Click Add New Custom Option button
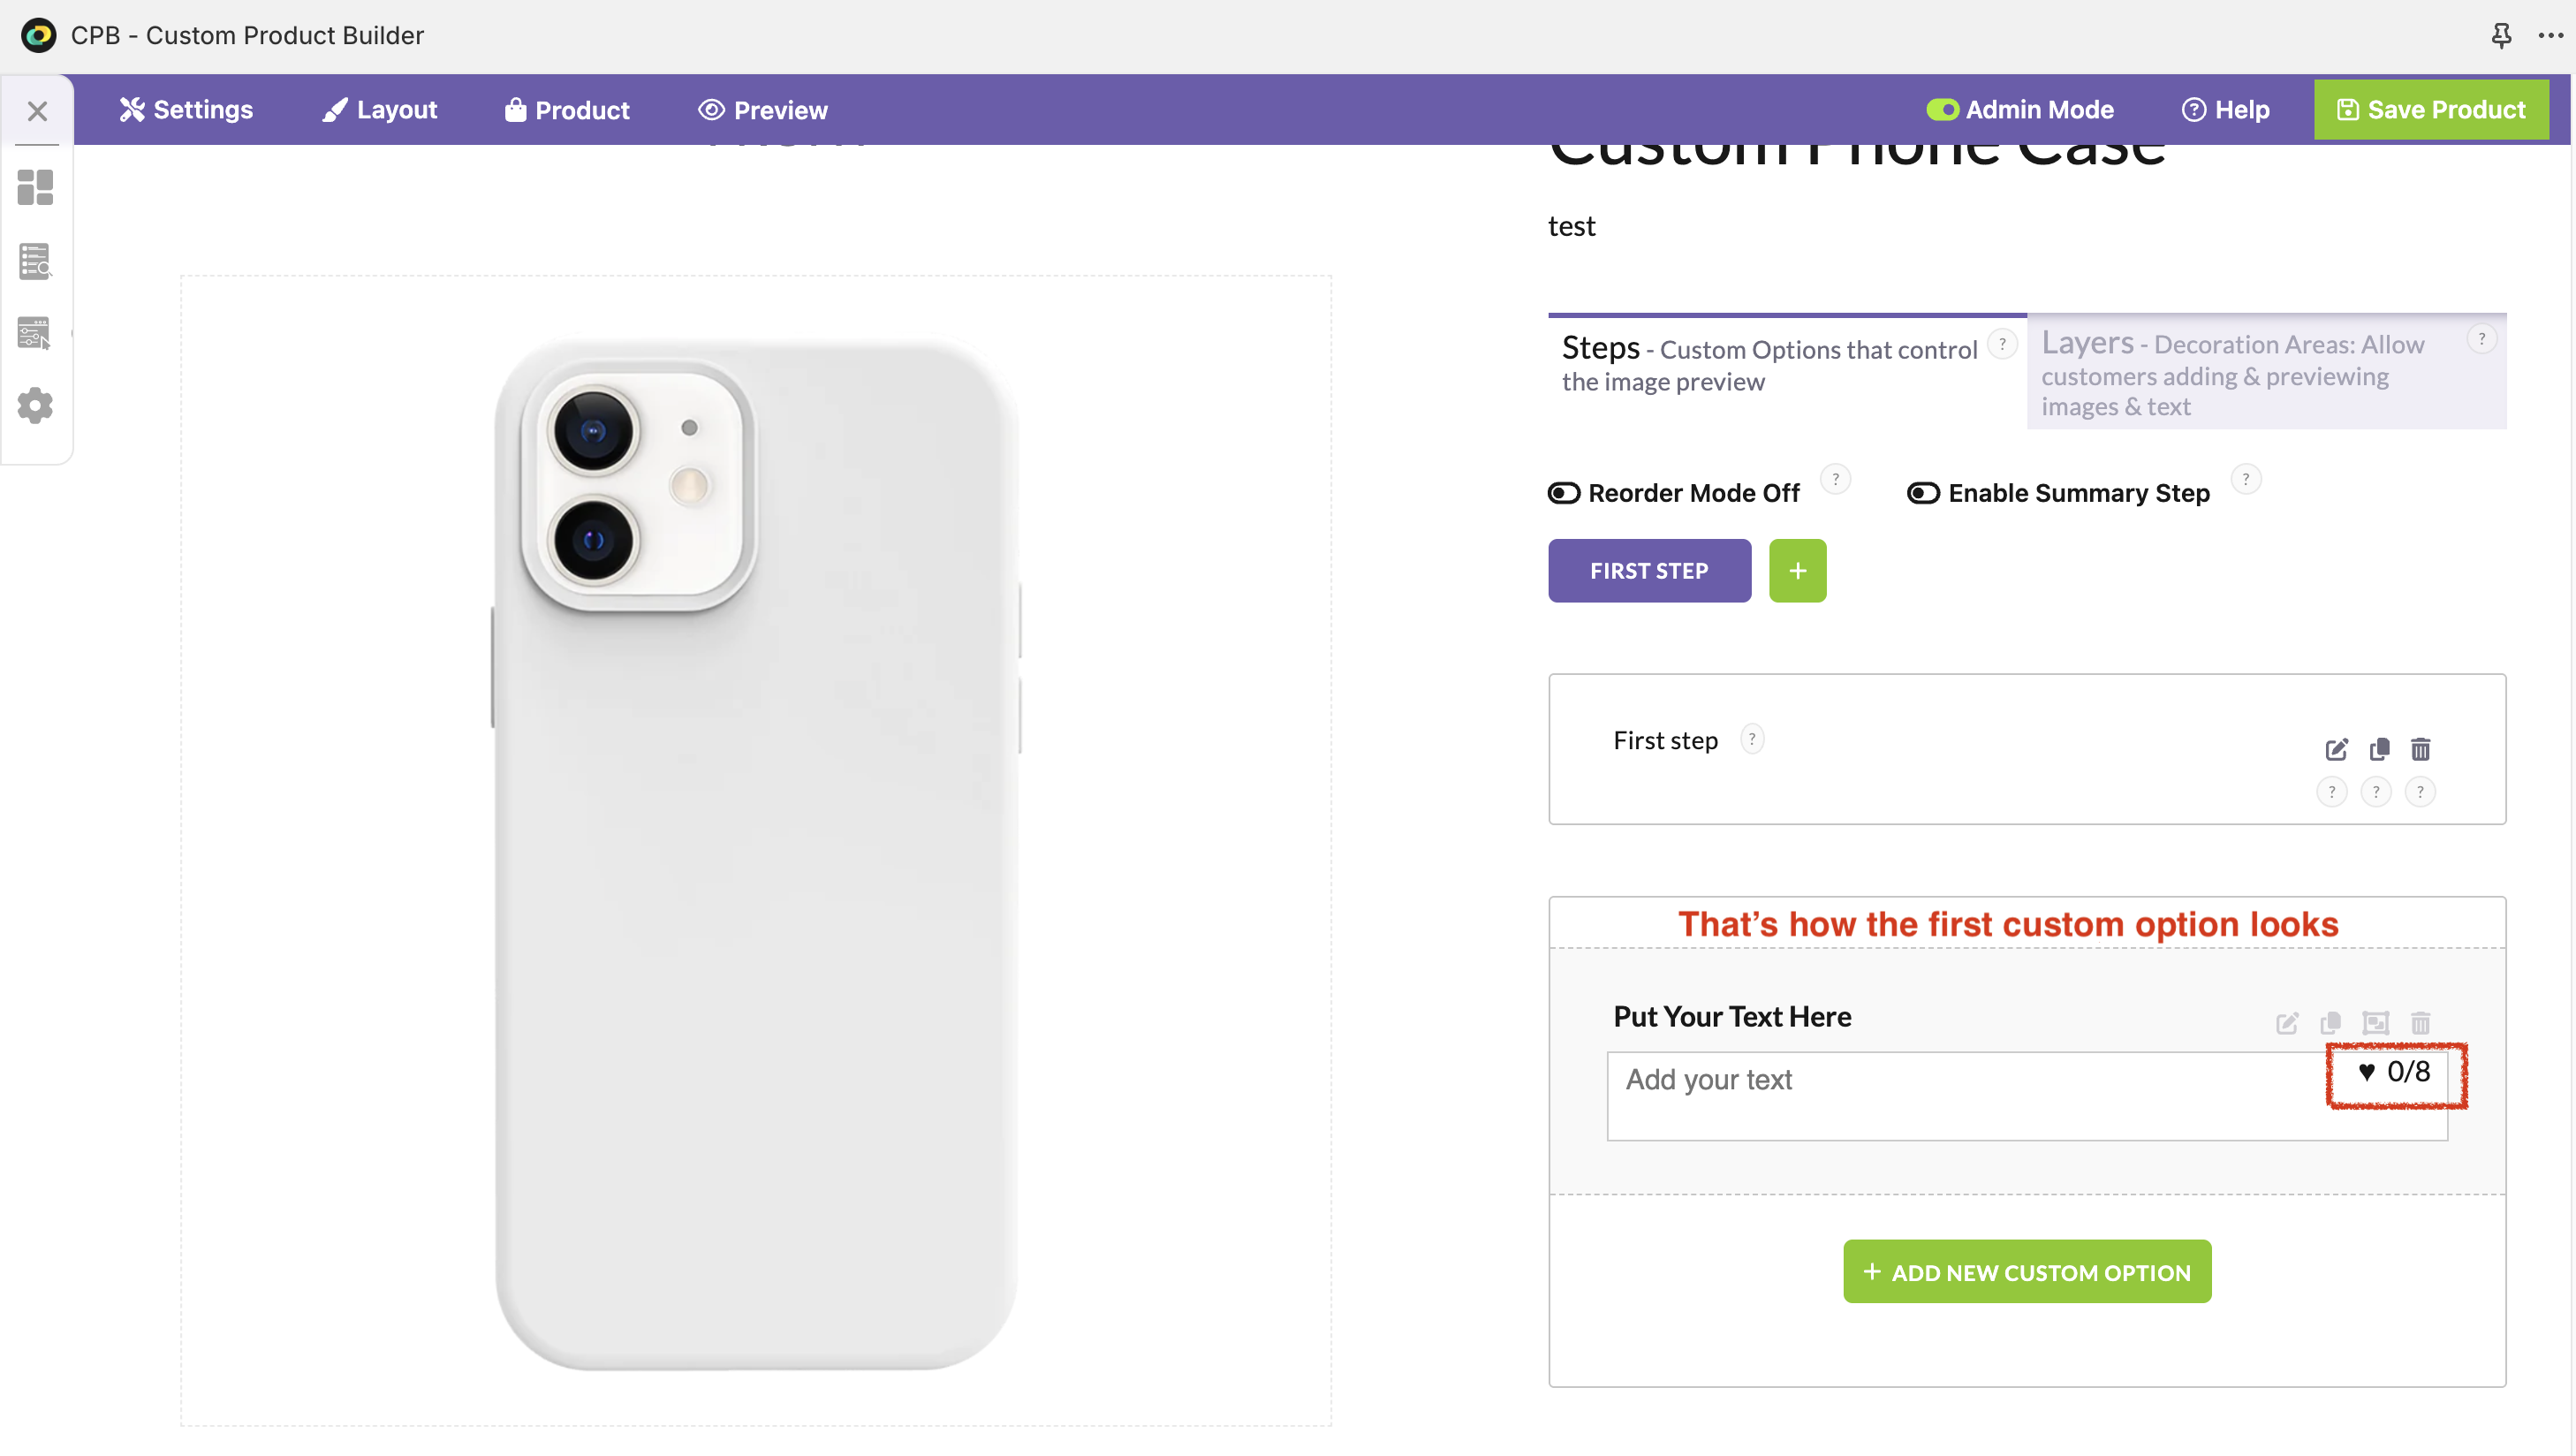 [x=2026, y=1272]
